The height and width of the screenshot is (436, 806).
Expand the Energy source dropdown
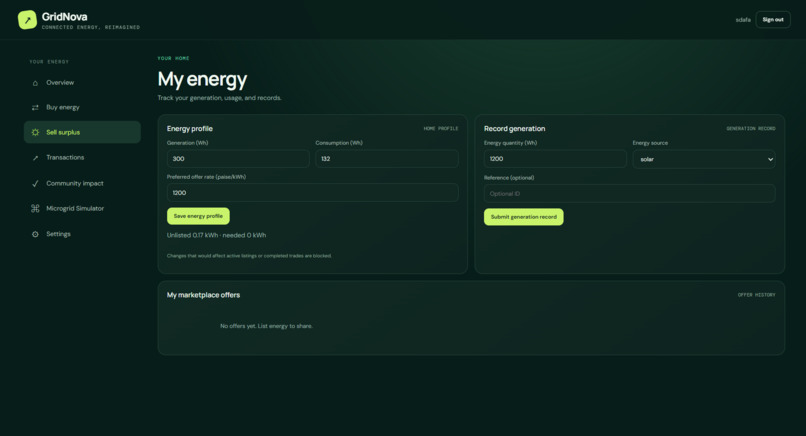pos(704,159)
